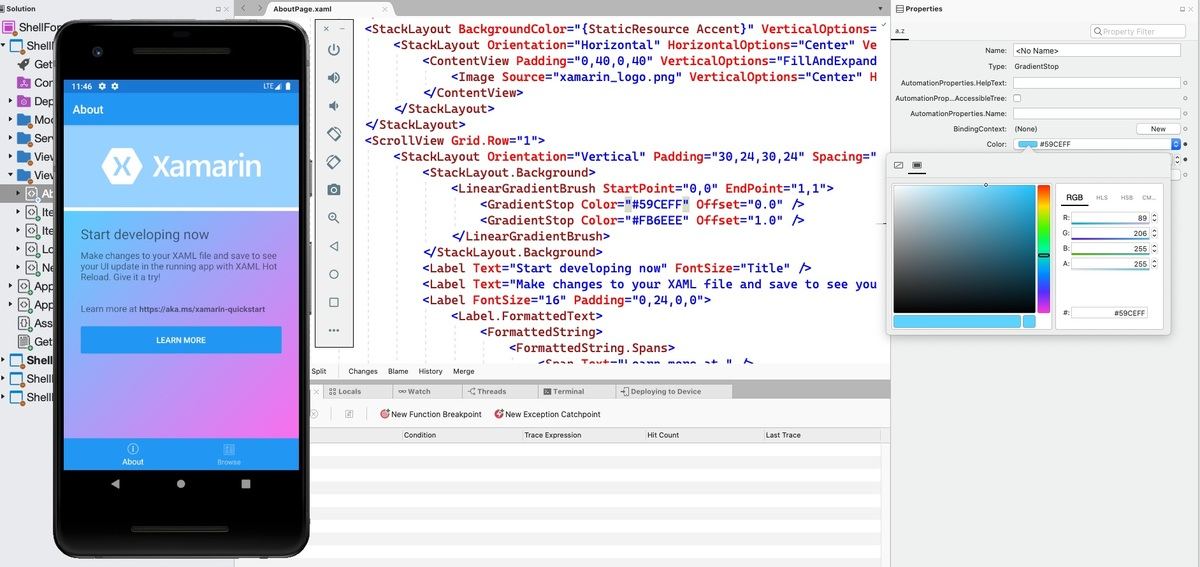The width and height of the screenshot is (1200, 567).
Task: Switch to the History editor tab
Action: click(430, 371)
